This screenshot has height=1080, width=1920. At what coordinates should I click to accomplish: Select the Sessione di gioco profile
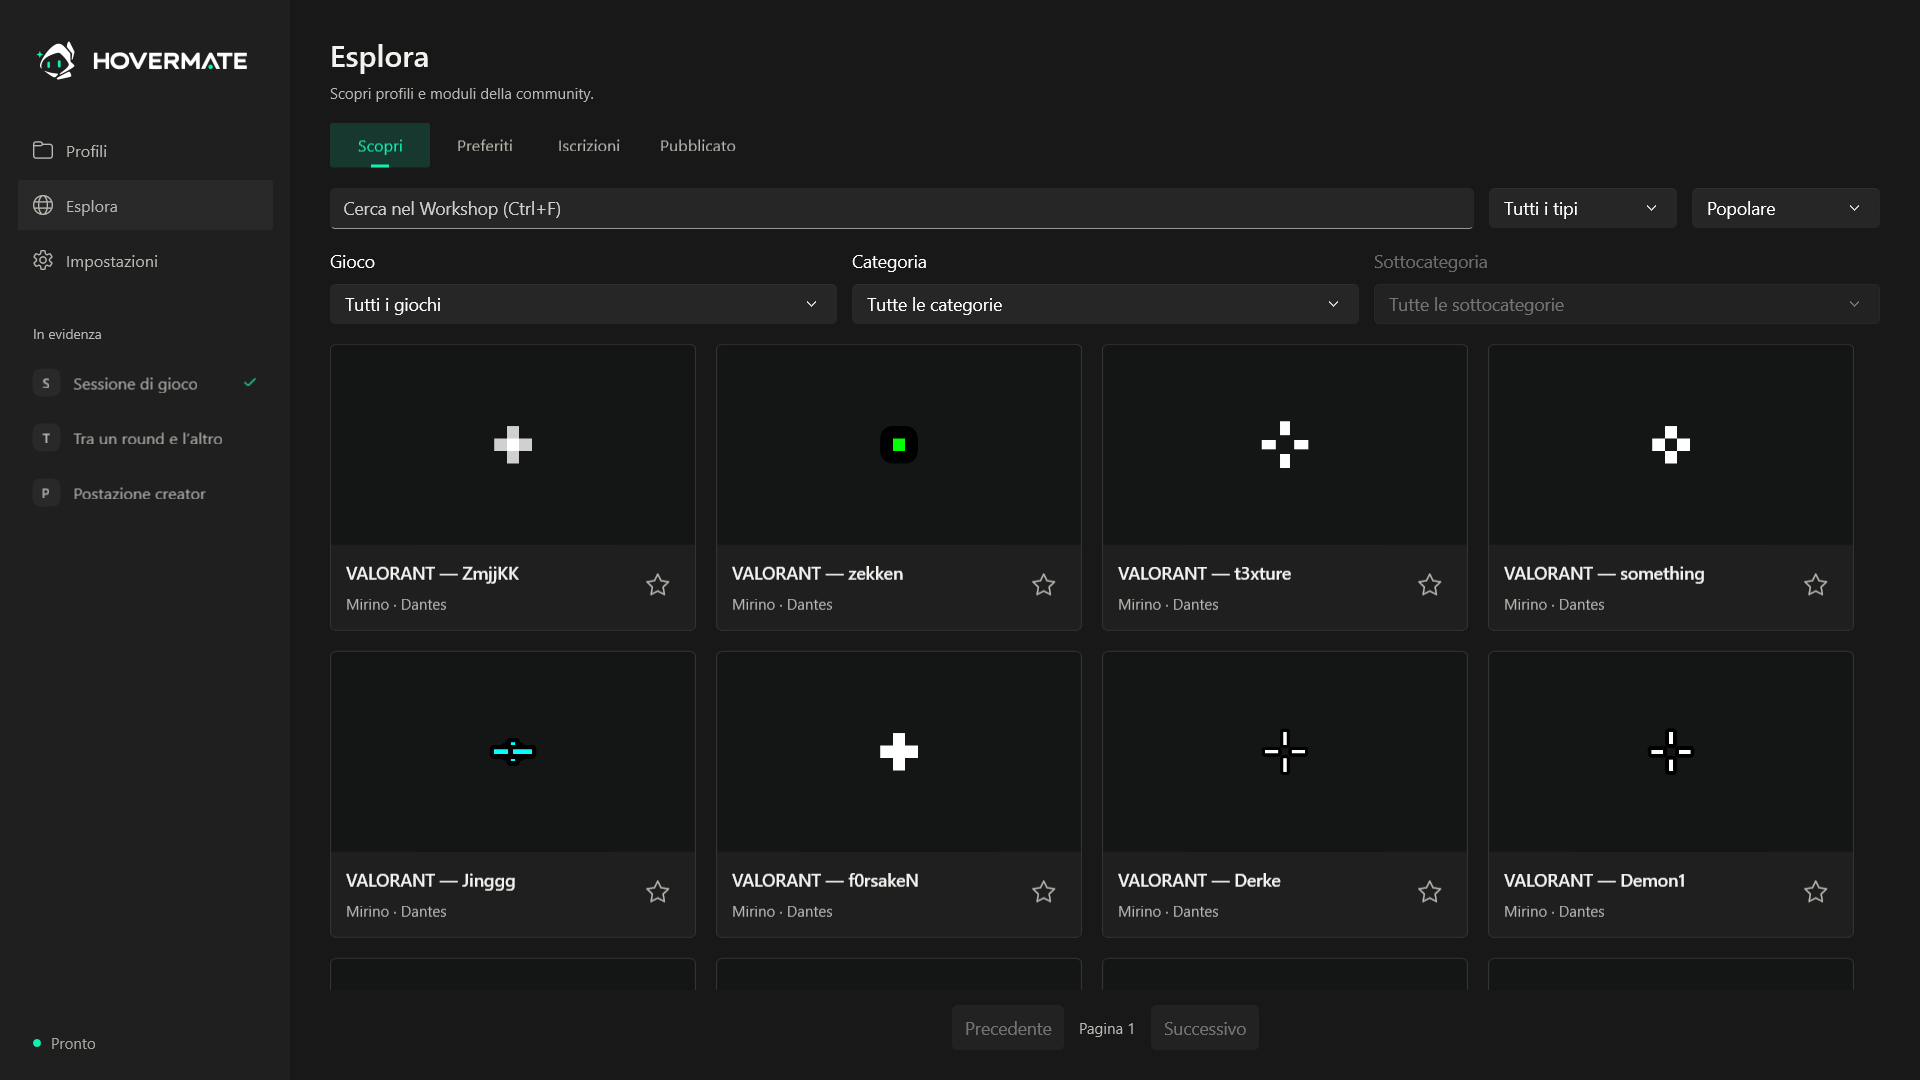point(145,383)
